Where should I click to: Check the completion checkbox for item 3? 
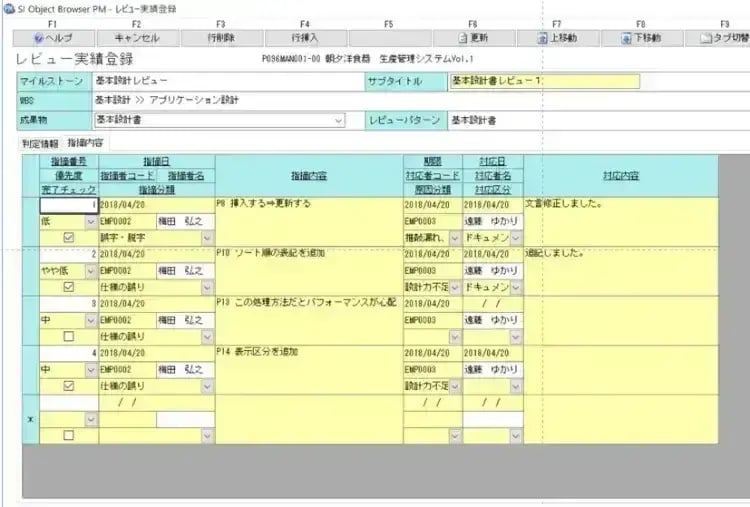click(x=68, y=336)
